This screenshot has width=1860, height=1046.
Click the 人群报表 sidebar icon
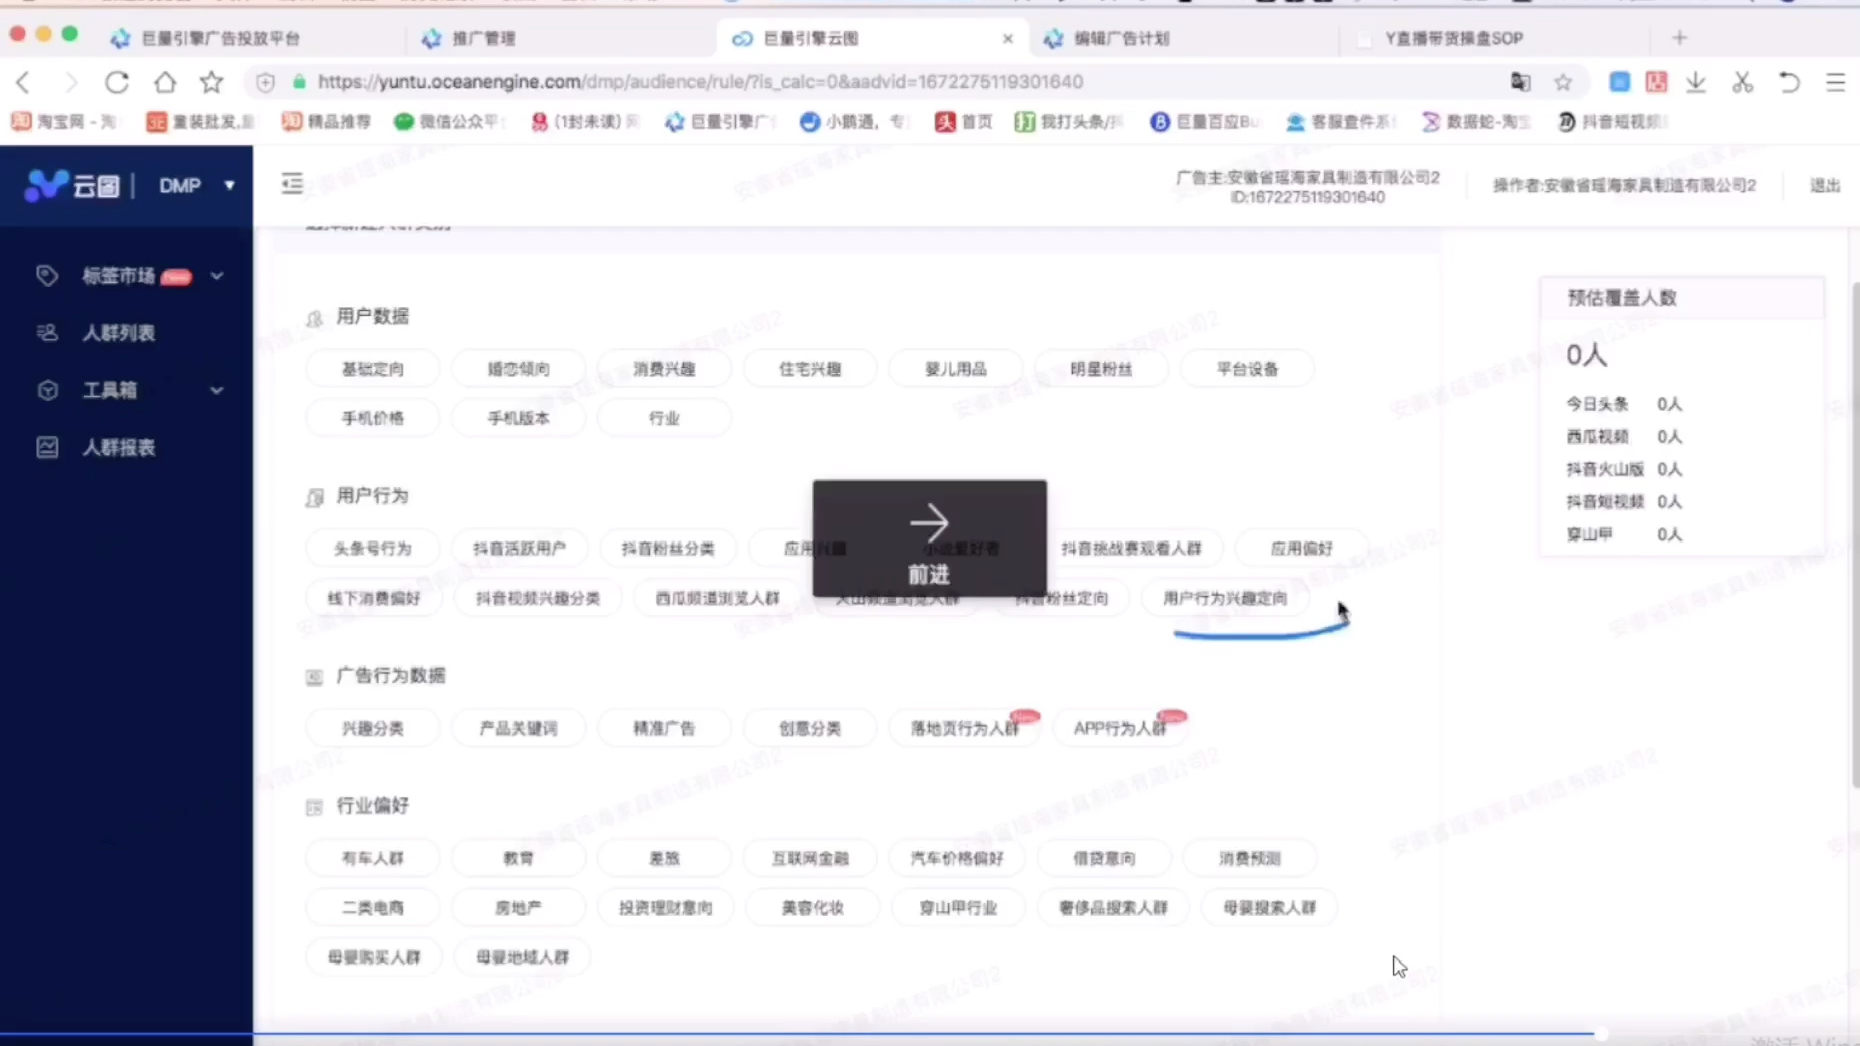coord(47,447)
